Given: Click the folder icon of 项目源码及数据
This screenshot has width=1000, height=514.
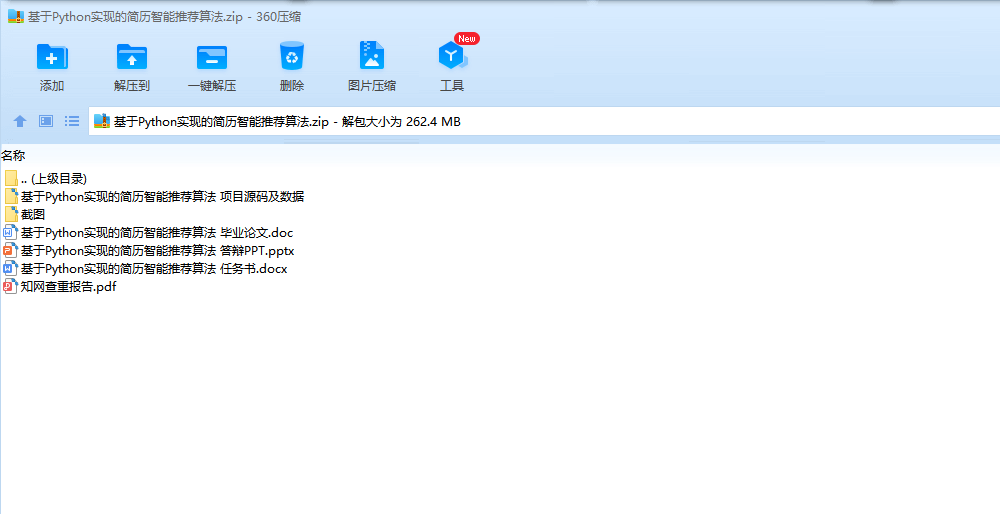Looking at the screenshot, I should tap(11, 196).
